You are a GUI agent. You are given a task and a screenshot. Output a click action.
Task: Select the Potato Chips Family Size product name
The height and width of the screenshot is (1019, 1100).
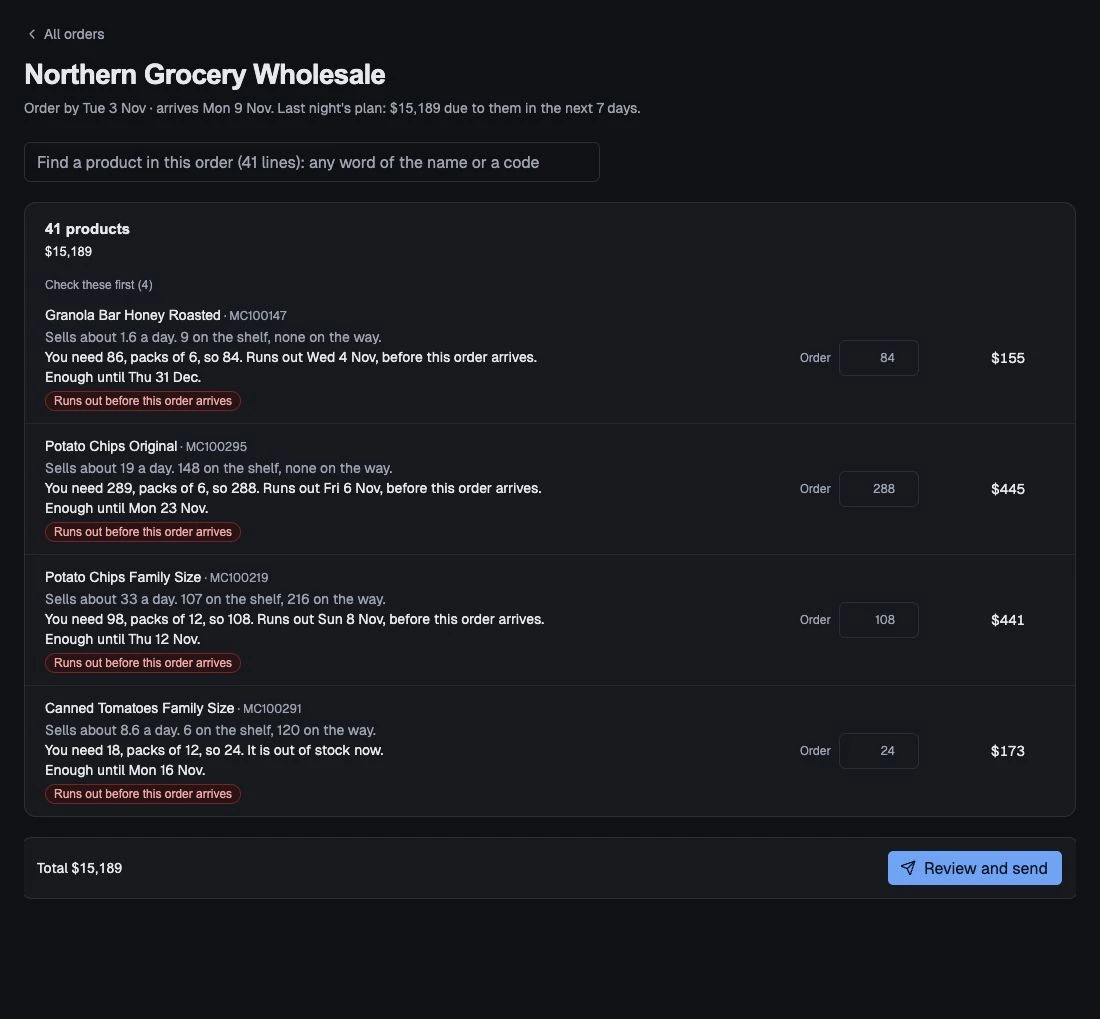123,577
